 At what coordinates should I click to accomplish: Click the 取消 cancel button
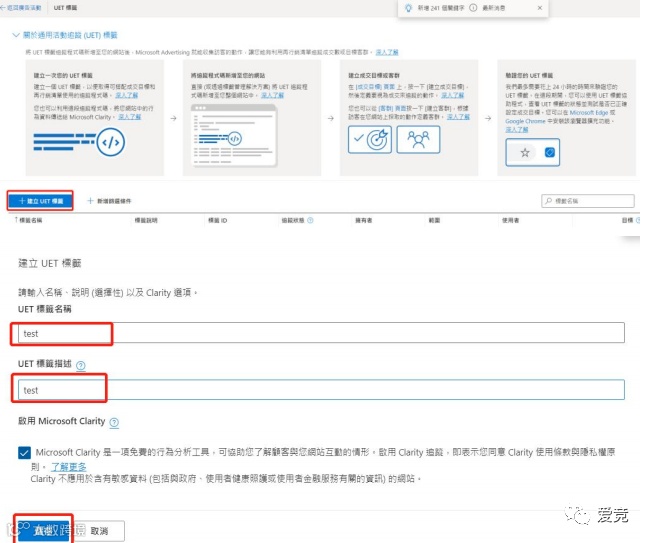point(99,531)
